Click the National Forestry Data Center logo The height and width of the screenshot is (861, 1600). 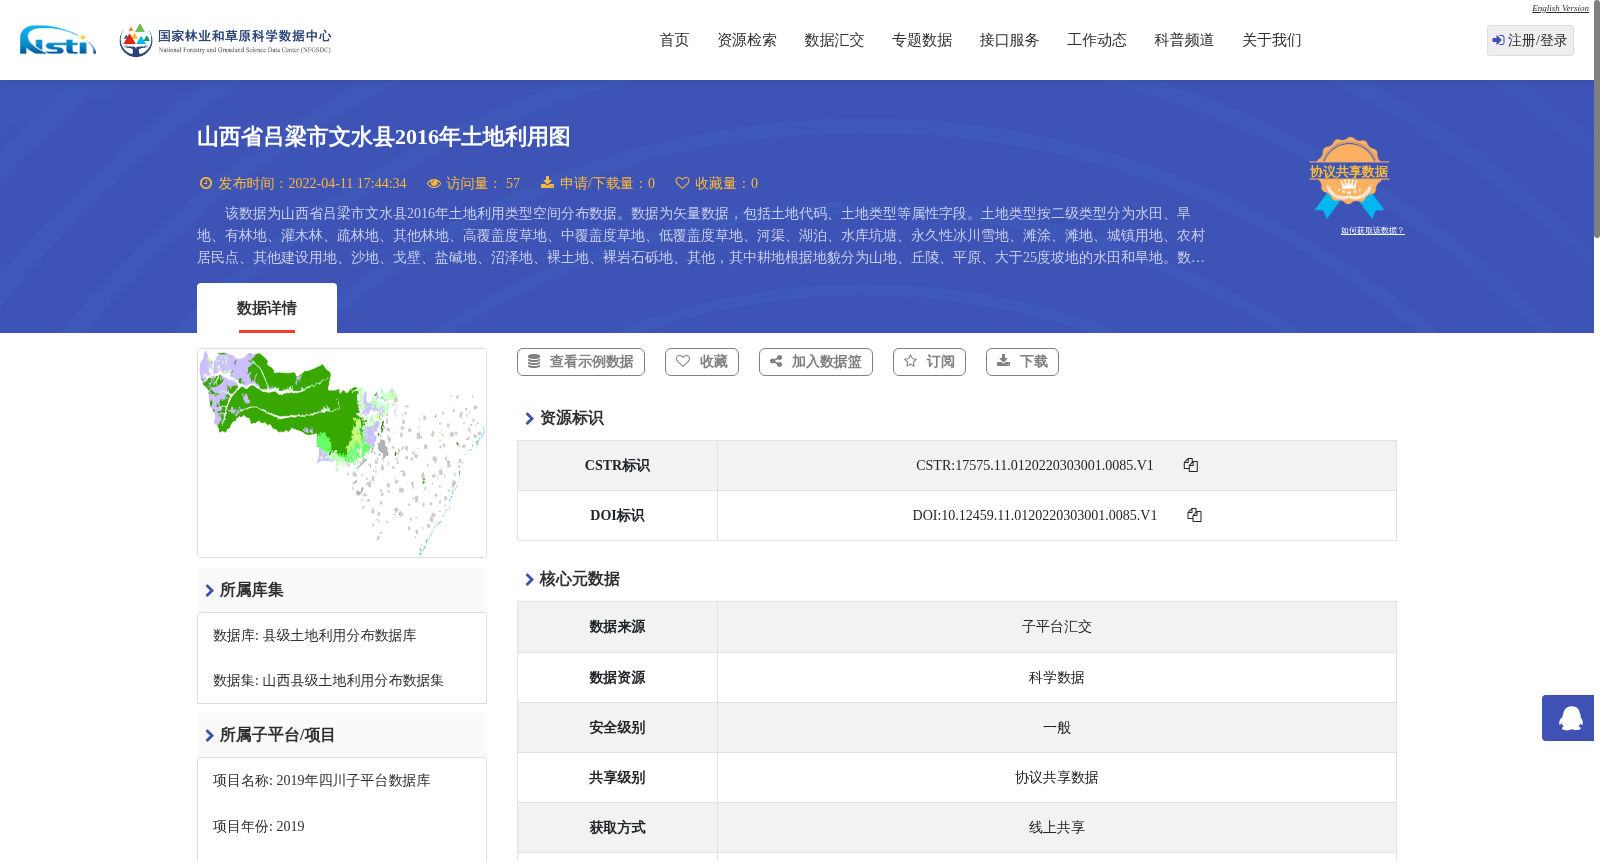pyautogui.click(x=225, y=40)
